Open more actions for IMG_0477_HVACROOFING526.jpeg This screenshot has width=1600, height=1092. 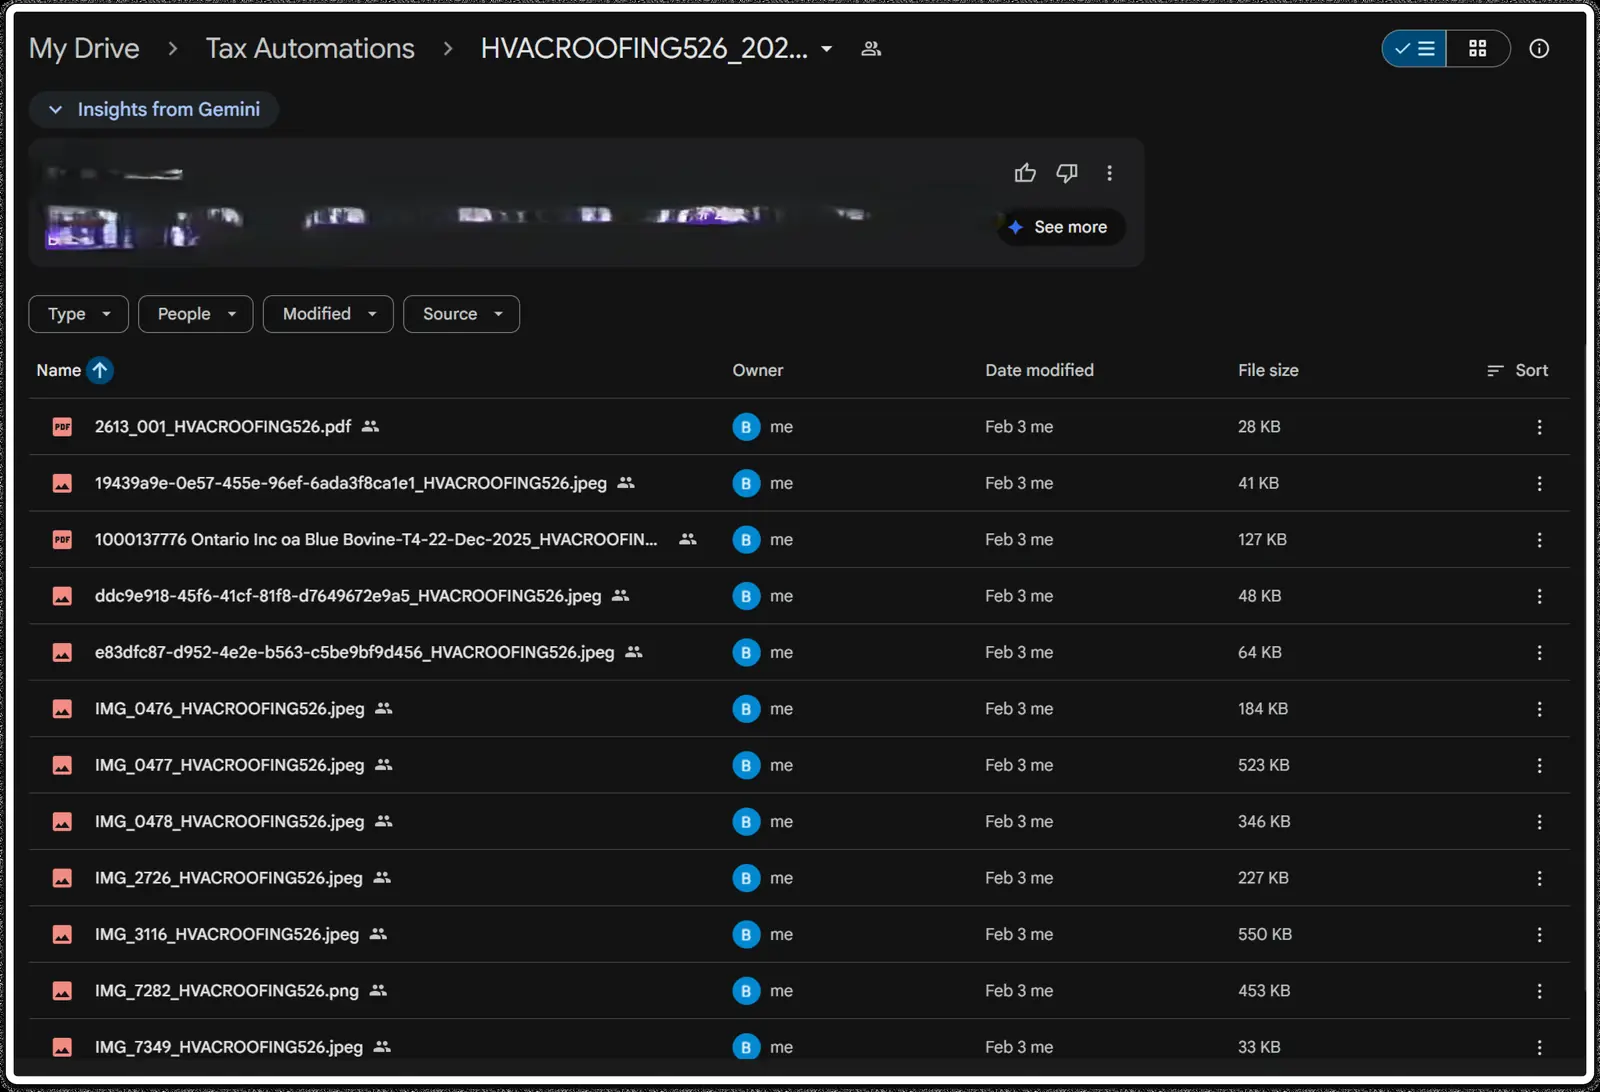click(x=1539, y=765)
